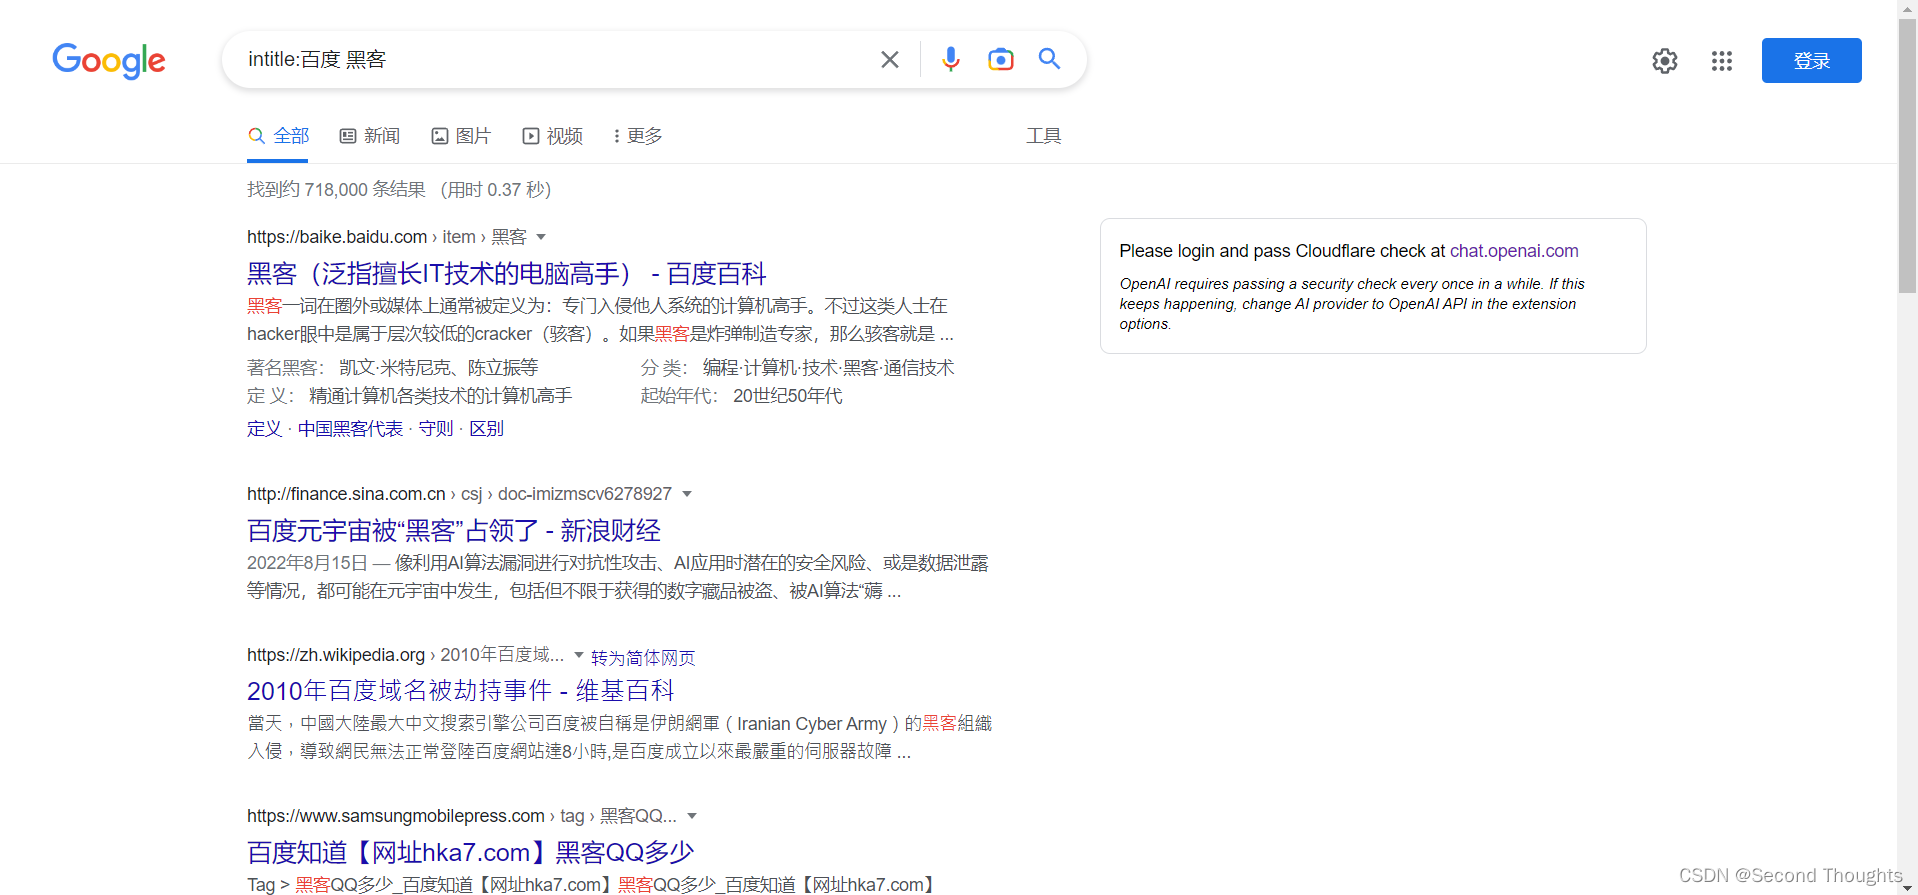Image resolution: width=1918 pixels, height=895 pixels.
Task: Open the 更多 menu
Action: [x=637, y=136]
